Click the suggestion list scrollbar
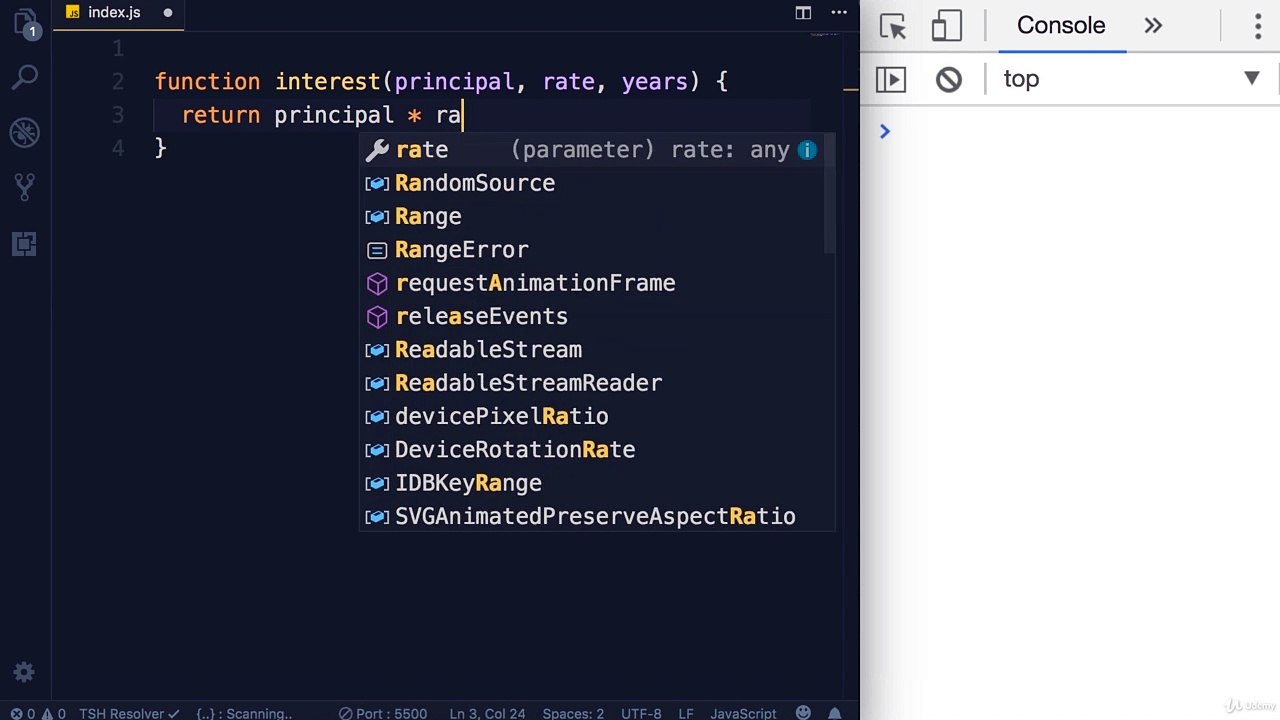The height and width of the screenshot is (720, 1280). pyautogui.click(x=830, y=194)
